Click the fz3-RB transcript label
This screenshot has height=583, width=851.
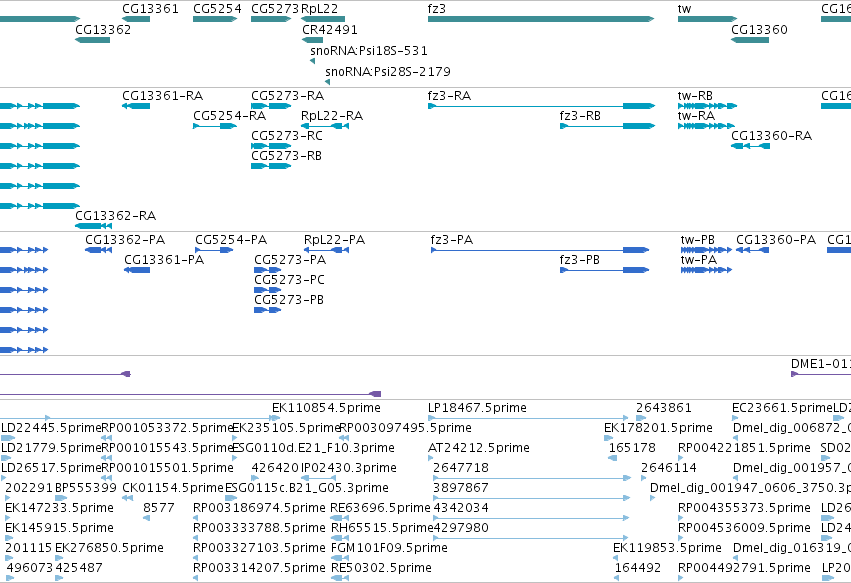[580, 116]
